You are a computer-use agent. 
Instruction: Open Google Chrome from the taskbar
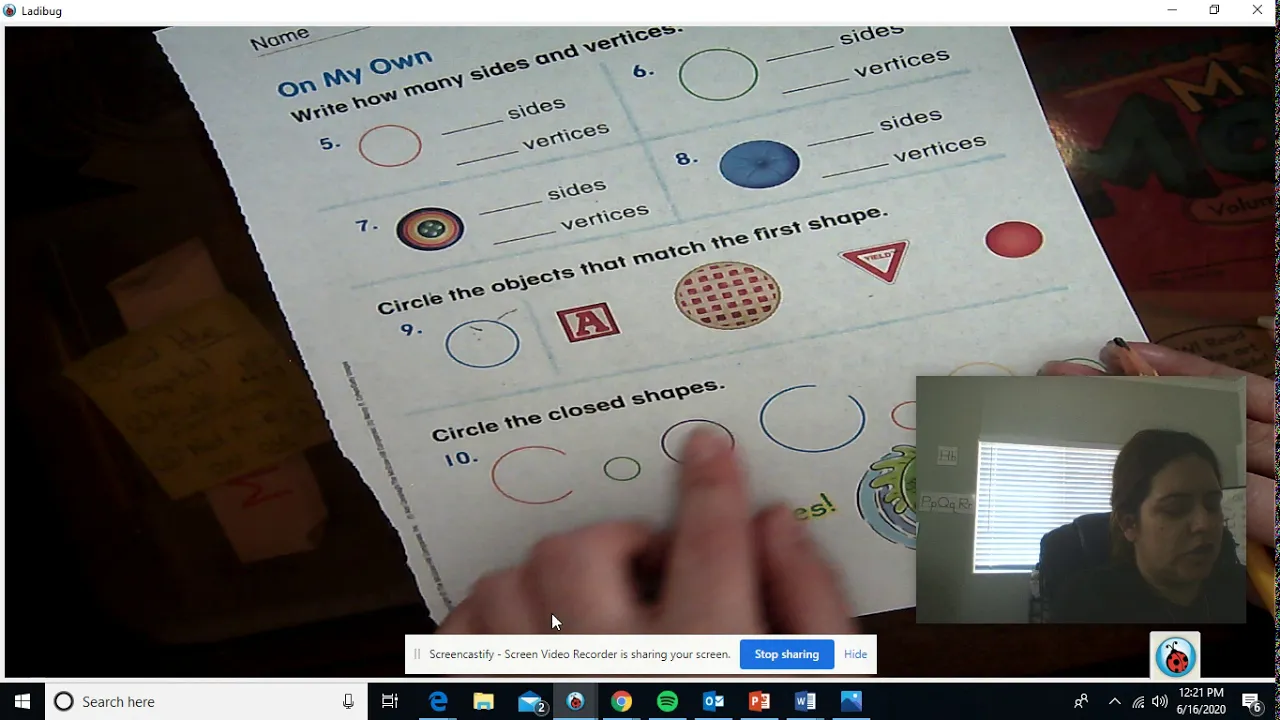(x=621, y=701)
